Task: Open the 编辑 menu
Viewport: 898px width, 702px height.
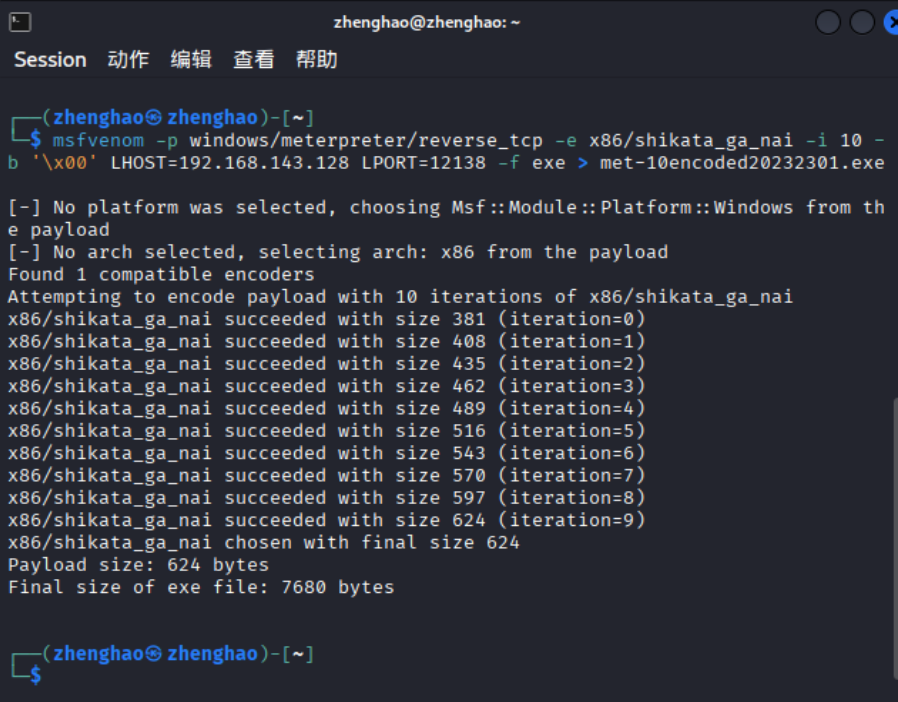Action: (191, 60)
